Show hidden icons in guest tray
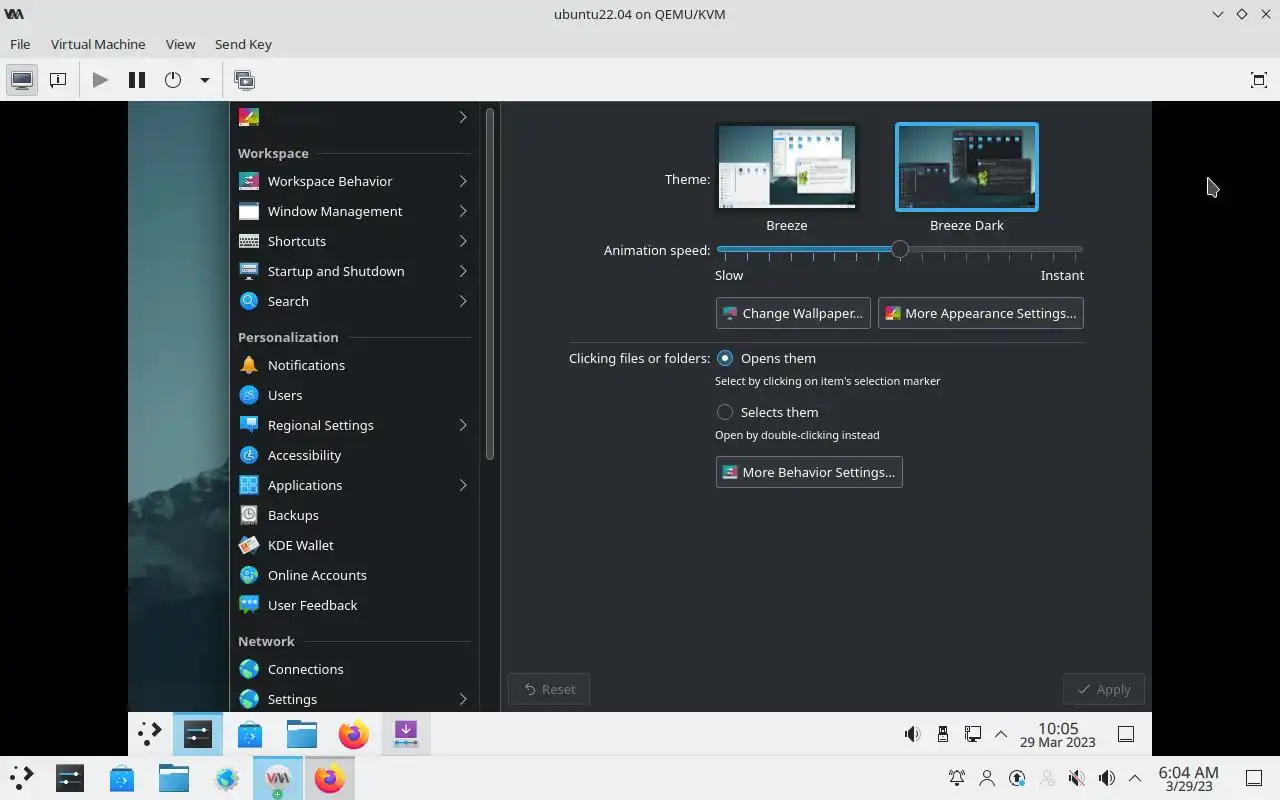This screenshot has height=800, width=1280. (1001, 734)
